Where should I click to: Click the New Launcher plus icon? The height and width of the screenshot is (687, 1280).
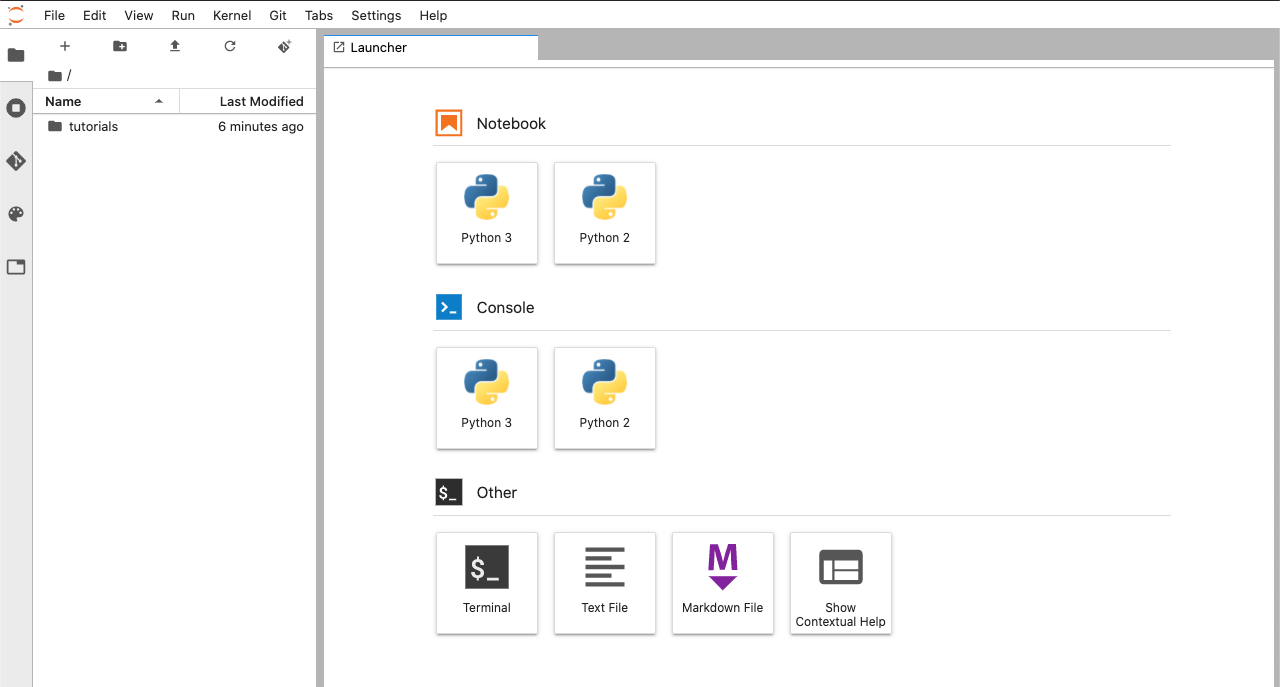[65, 46]
